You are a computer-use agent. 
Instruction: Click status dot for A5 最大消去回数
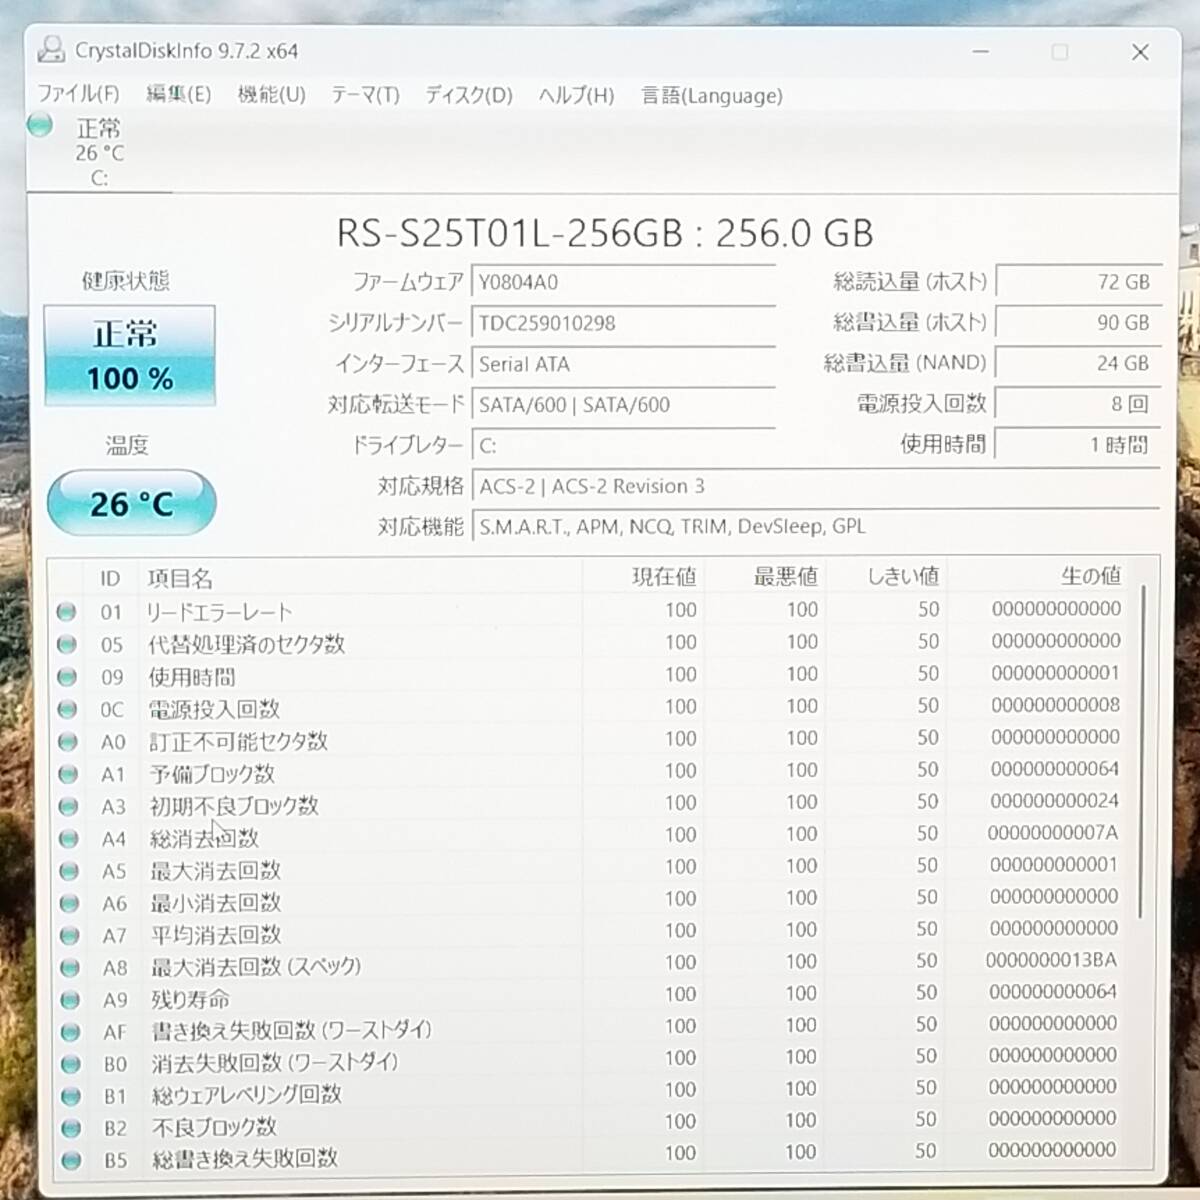point(68,871)
